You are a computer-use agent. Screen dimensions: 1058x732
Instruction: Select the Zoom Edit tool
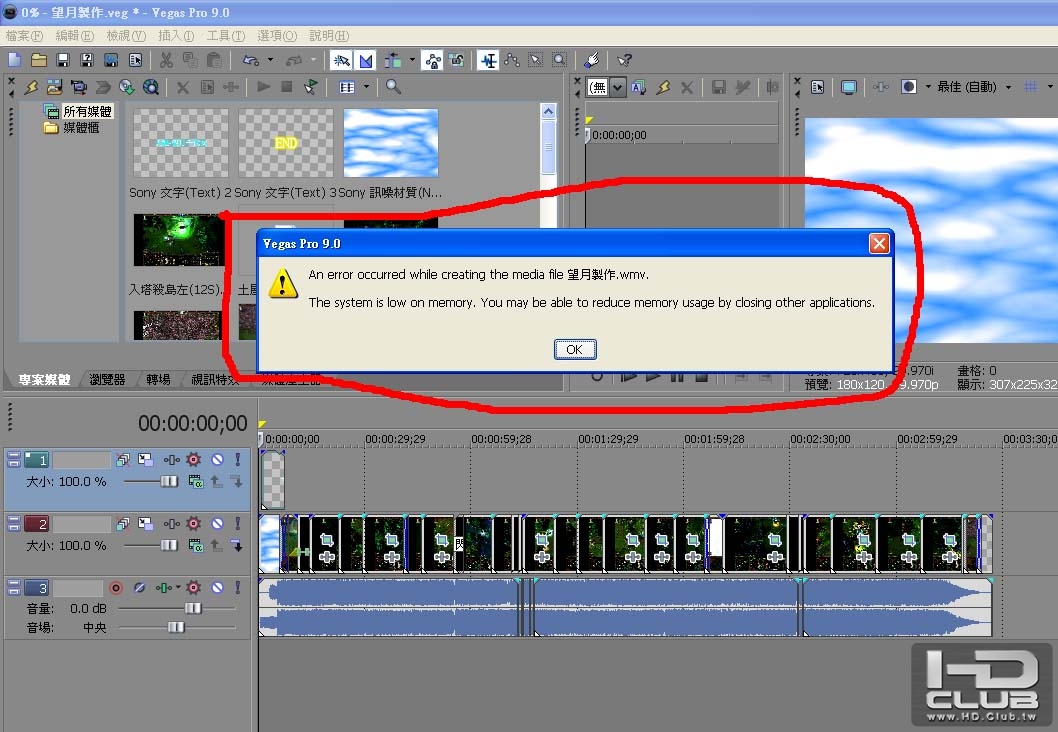559,61
